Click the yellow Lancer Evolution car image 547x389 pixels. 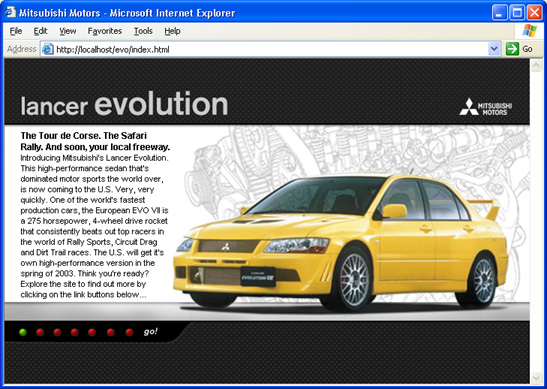(340, 242)
